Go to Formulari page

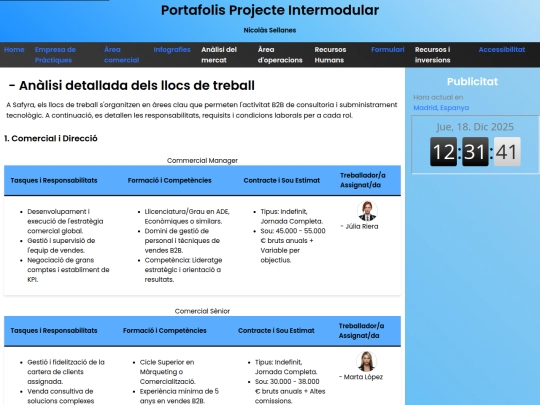(387, 50)
